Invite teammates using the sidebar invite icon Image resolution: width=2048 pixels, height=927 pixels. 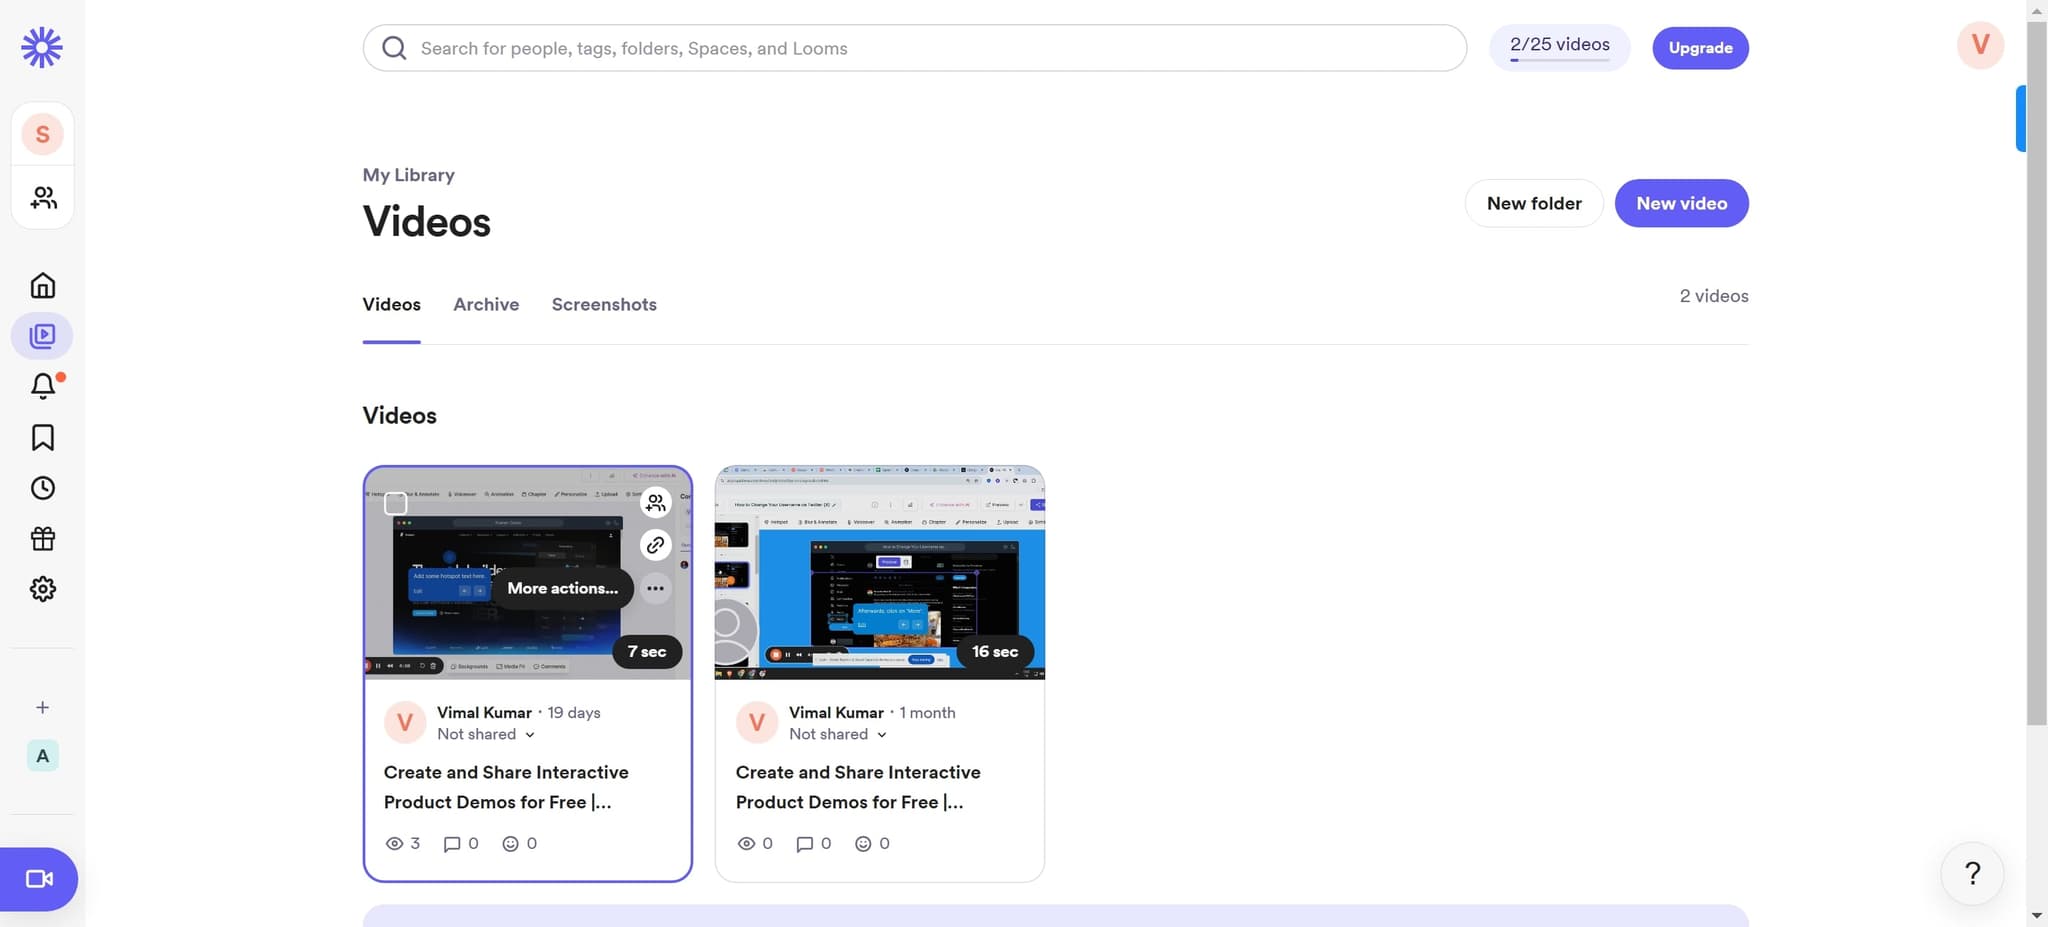pos(42,197)
